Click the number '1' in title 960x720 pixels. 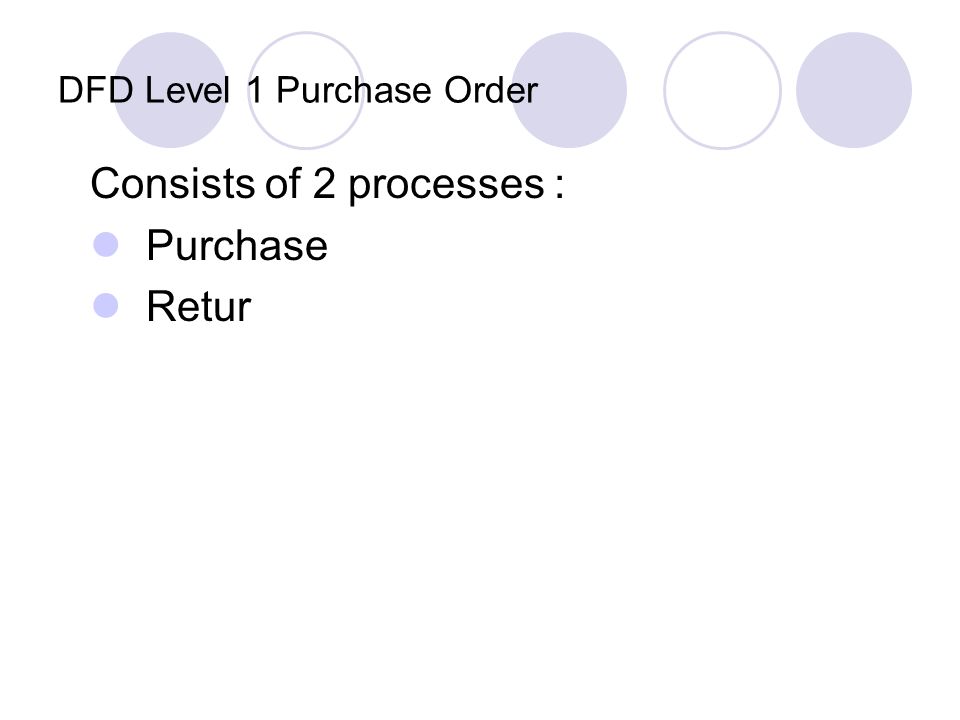coord(255,91)
